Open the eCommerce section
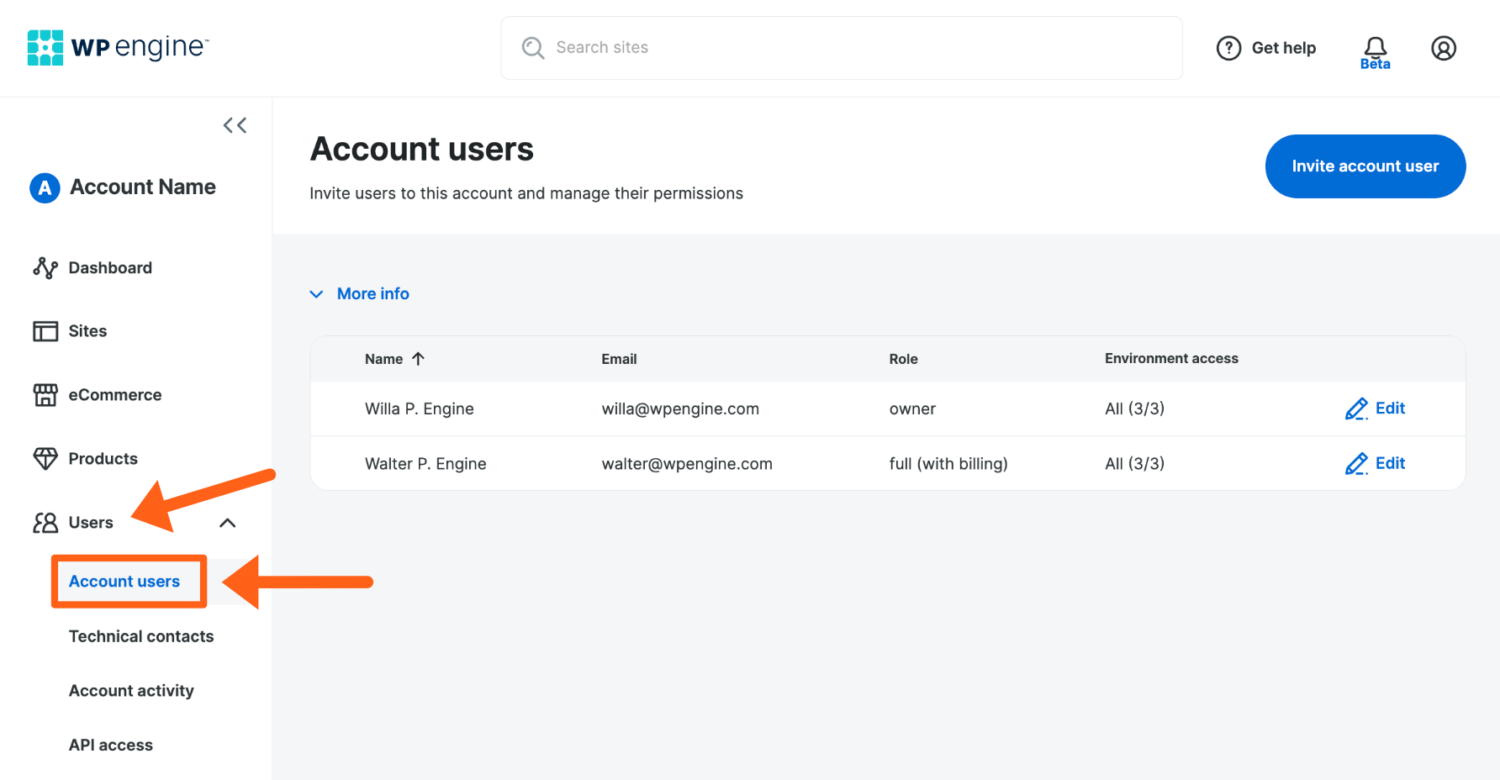This screenshot has width=1500, height=780. click(x=115, y=394)
